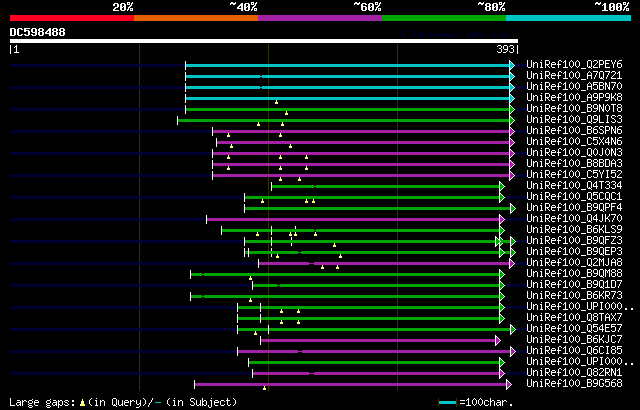The height and width of the screenshot is (410, 640).
Task: Click the white query sequence bar
Action: [264, 41]
